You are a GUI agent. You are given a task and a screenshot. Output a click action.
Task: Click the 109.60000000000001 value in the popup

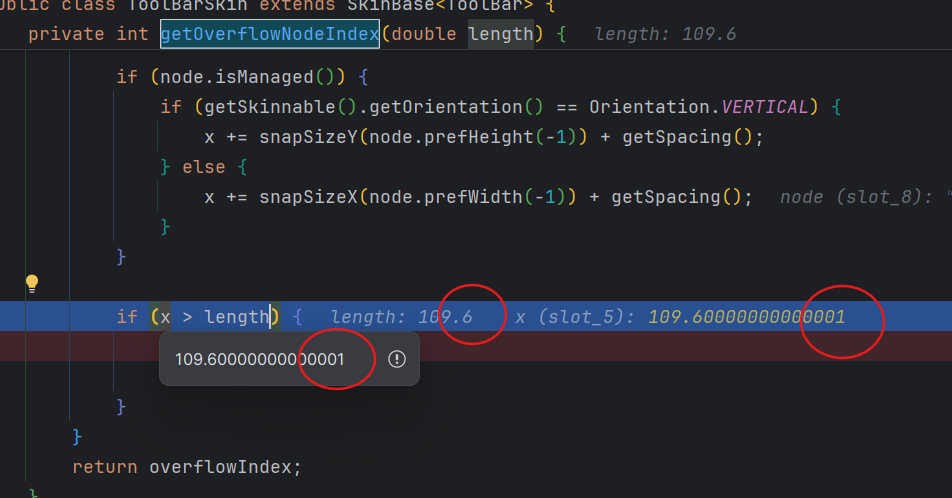[259, 359]
